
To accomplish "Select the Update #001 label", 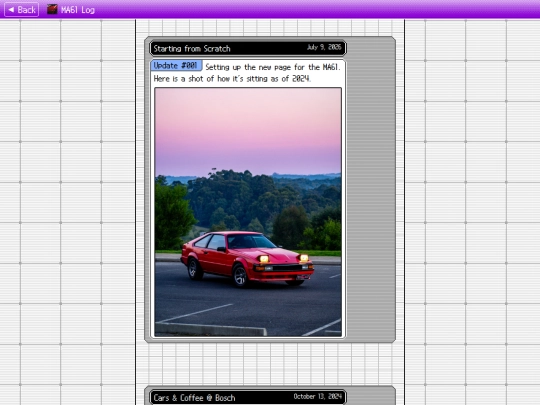I will click(176, 65).
